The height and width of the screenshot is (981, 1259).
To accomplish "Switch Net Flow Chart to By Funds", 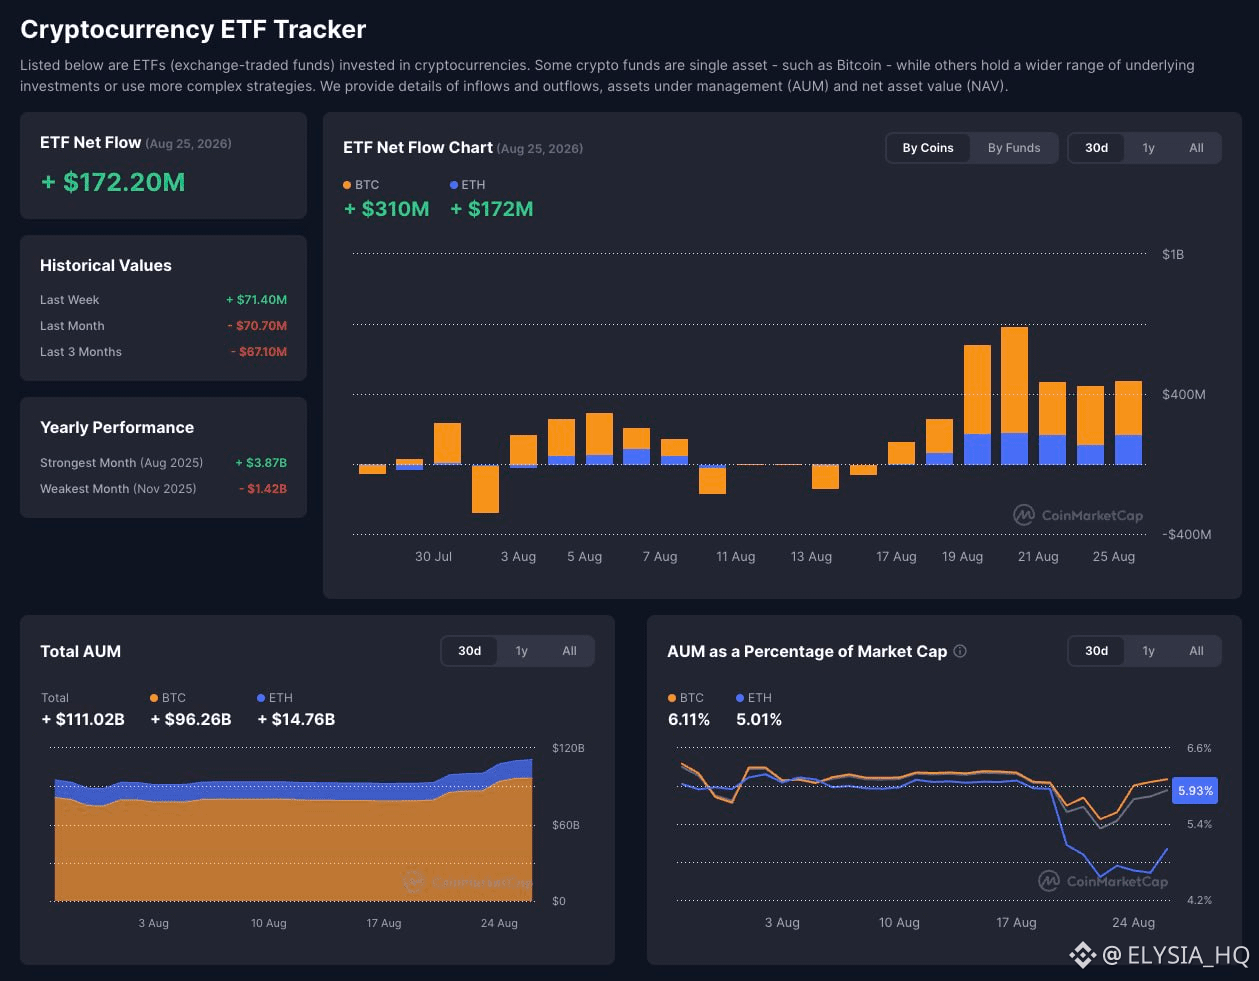I will [1014, 148].
